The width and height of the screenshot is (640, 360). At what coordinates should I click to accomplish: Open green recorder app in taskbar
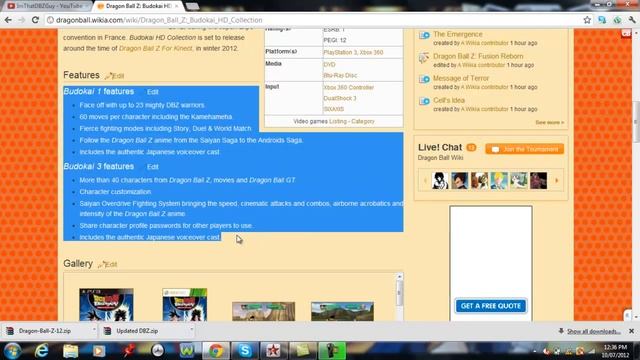[x=332, y=351]
